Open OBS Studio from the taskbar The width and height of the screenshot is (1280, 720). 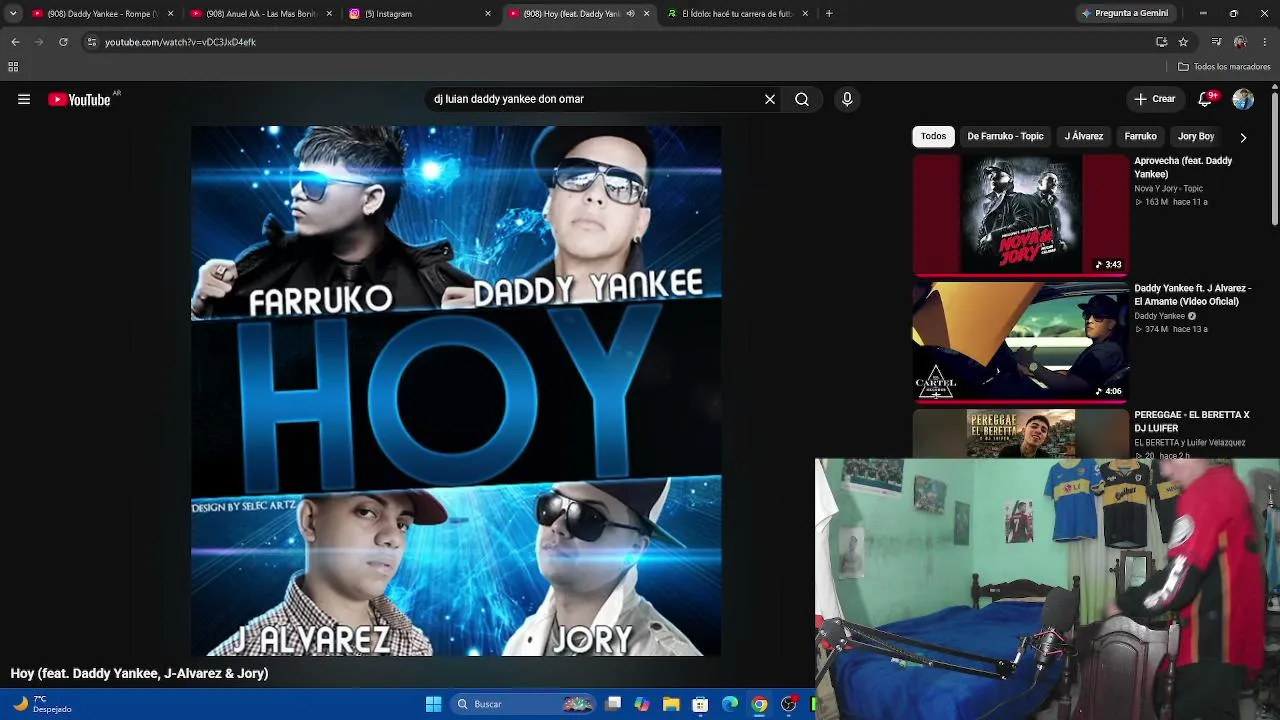coord(789,704)
